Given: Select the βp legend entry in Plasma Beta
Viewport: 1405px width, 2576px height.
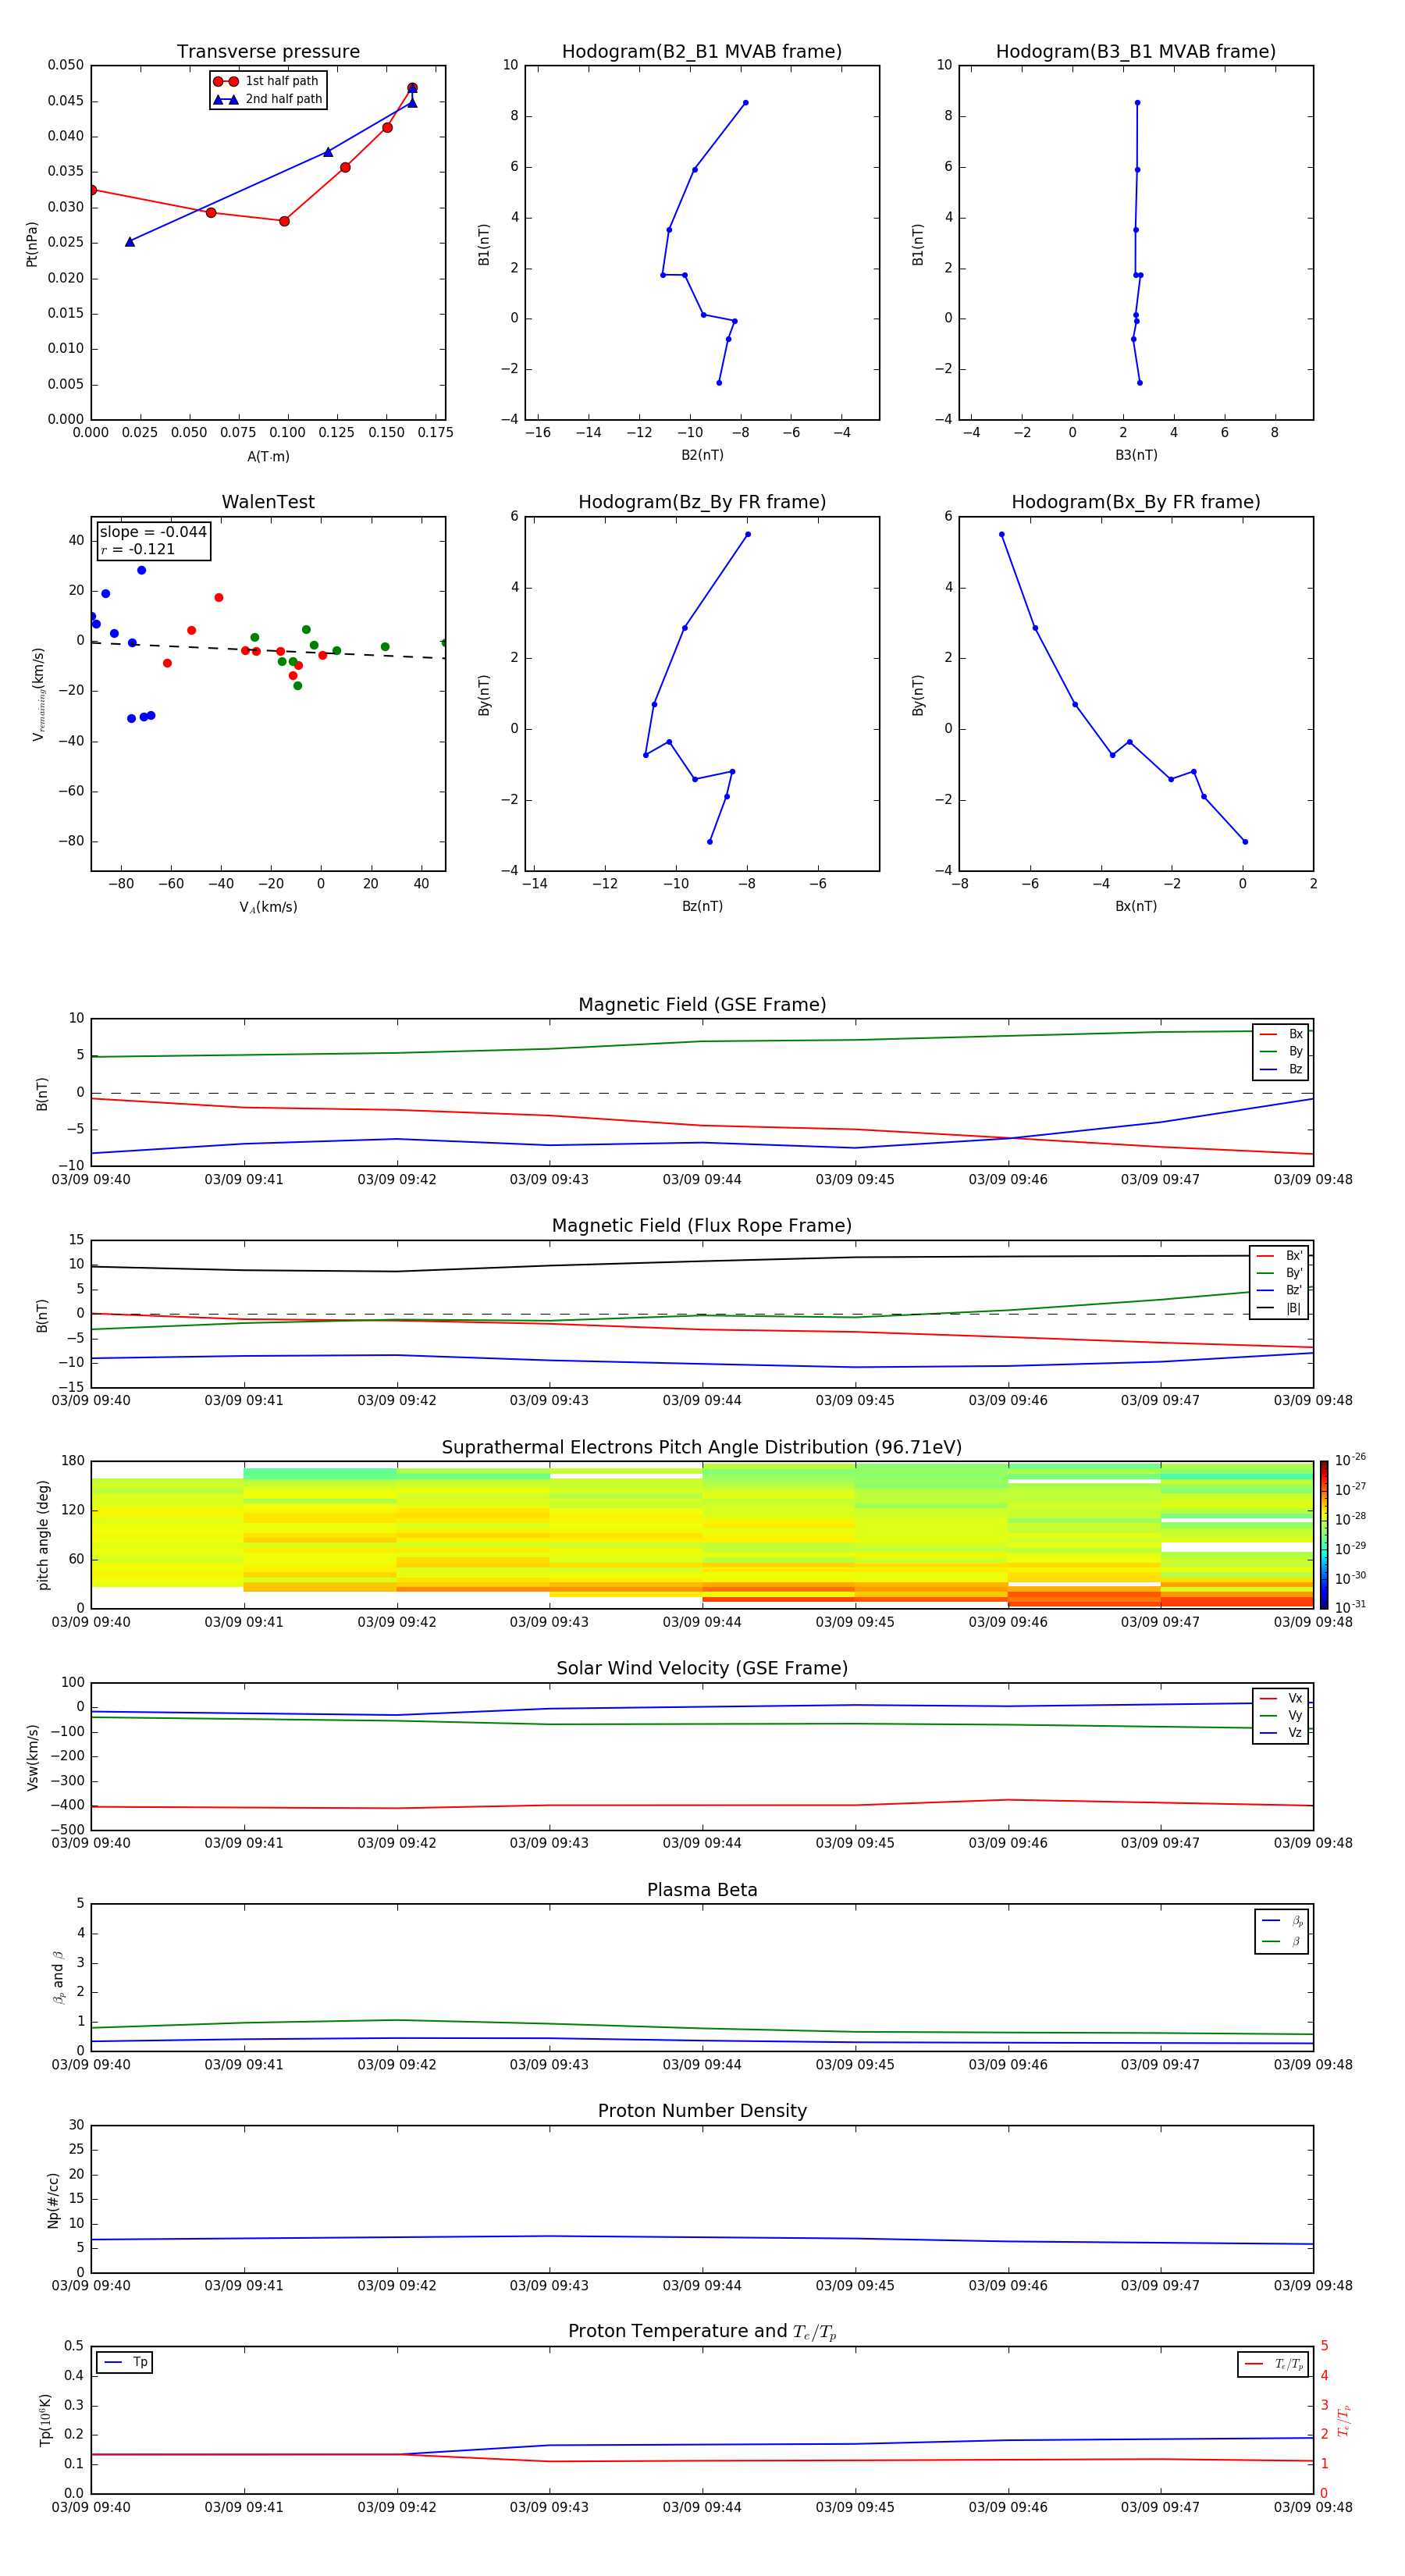Looking at the screenshot, I should 1282,1921.
